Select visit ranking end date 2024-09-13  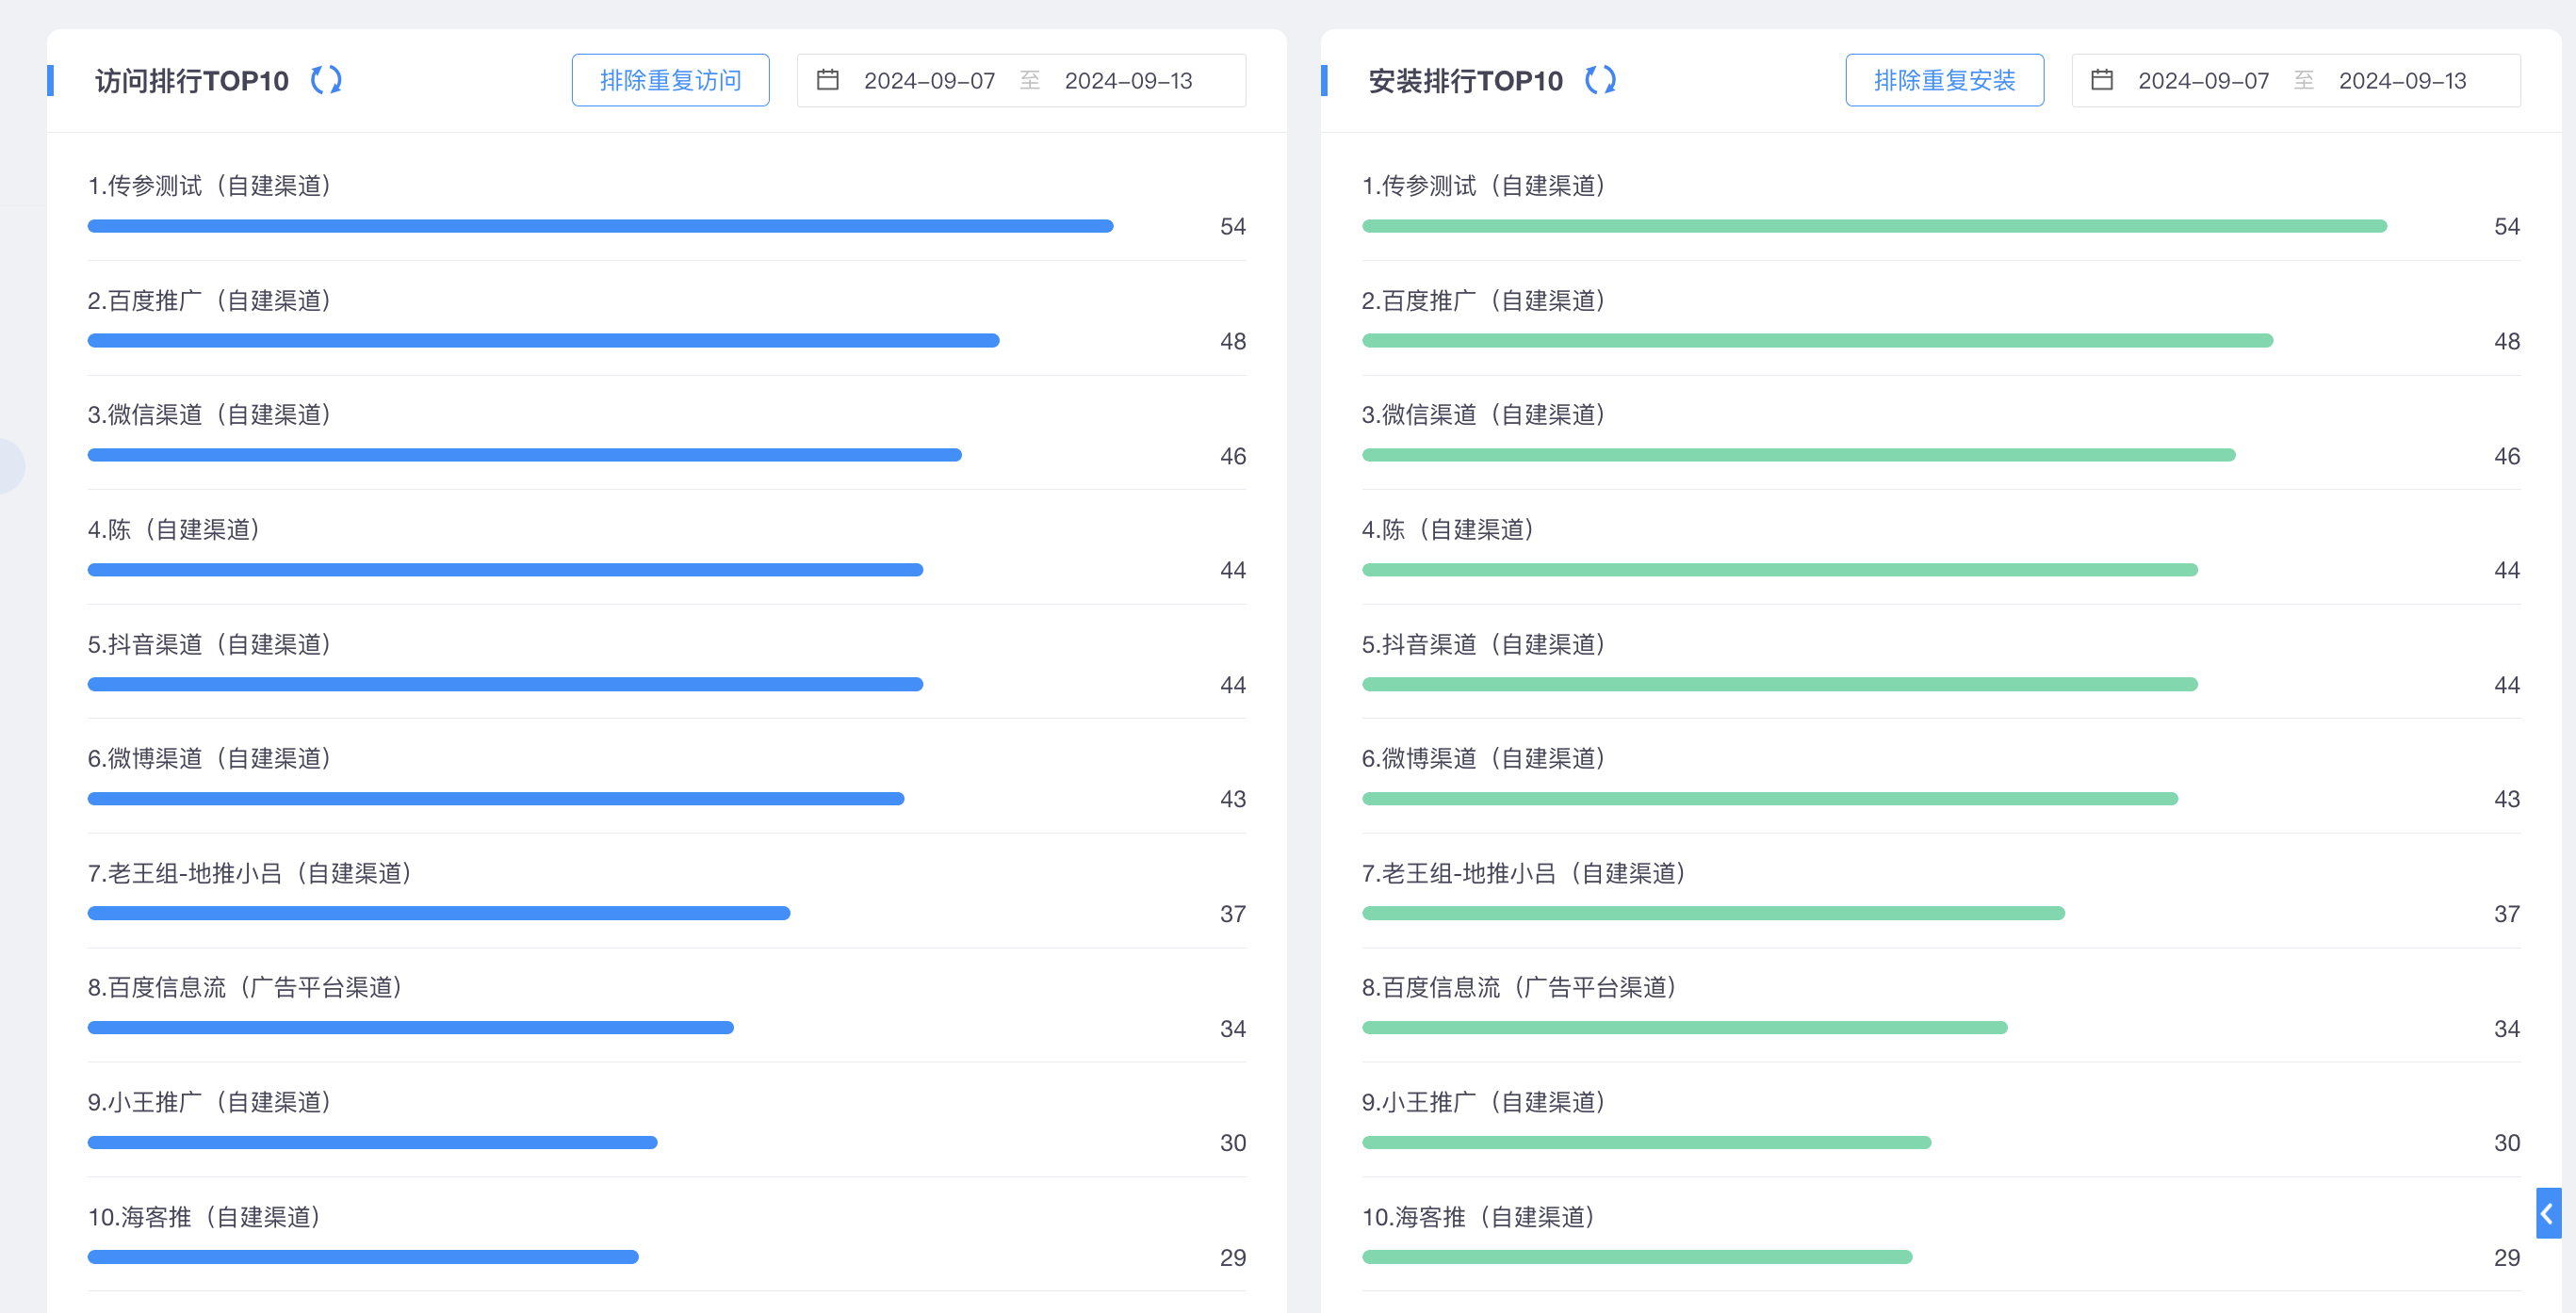click(1128, 81)
